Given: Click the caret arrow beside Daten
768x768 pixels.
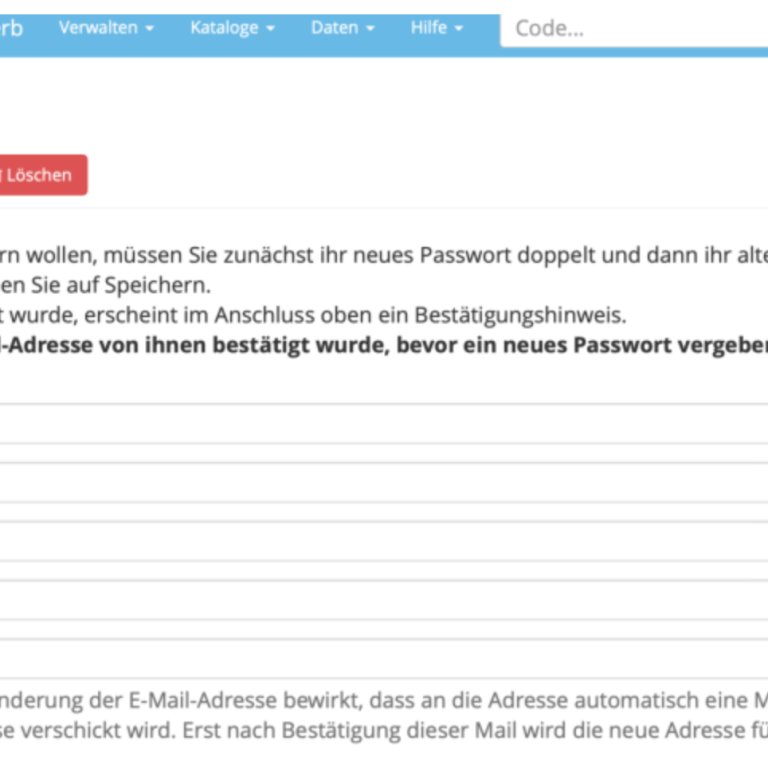Looking at the screenshot, I should [x=371, y=29].
